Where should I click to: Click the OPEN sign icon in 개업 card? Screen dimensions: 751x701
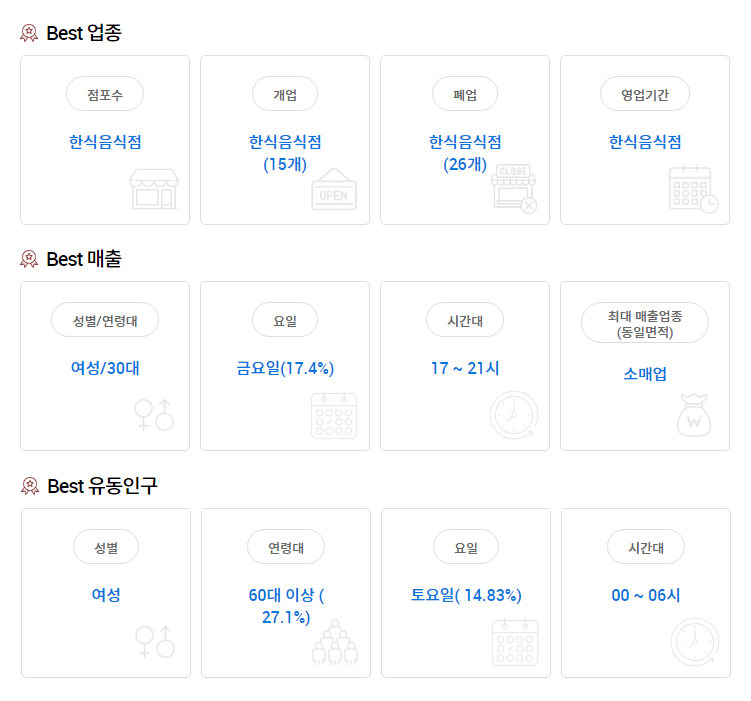pyautogui.click(x=333, y=189)
